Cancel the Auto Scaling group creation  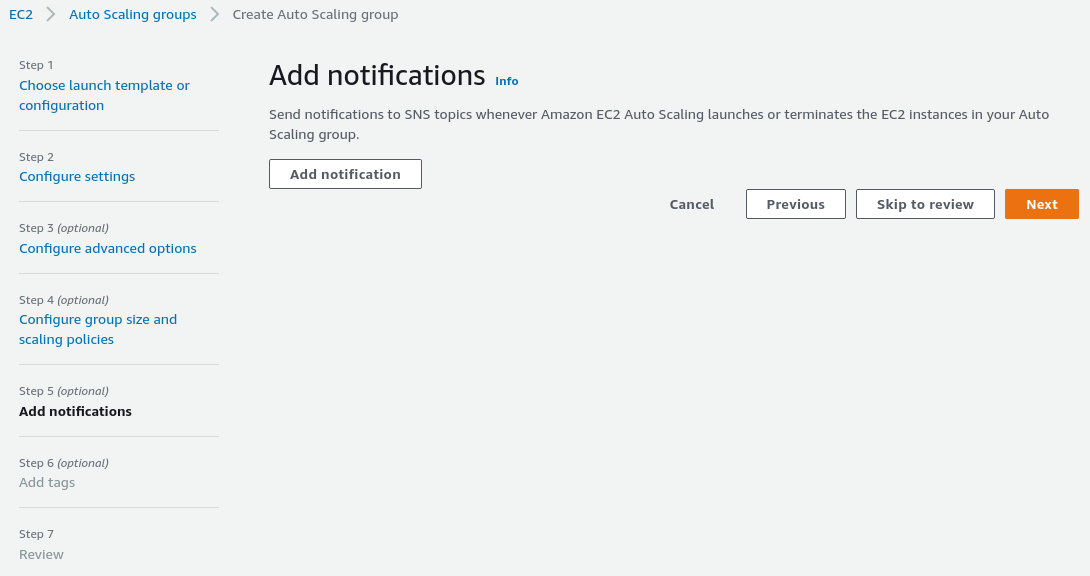click(692, 204)
